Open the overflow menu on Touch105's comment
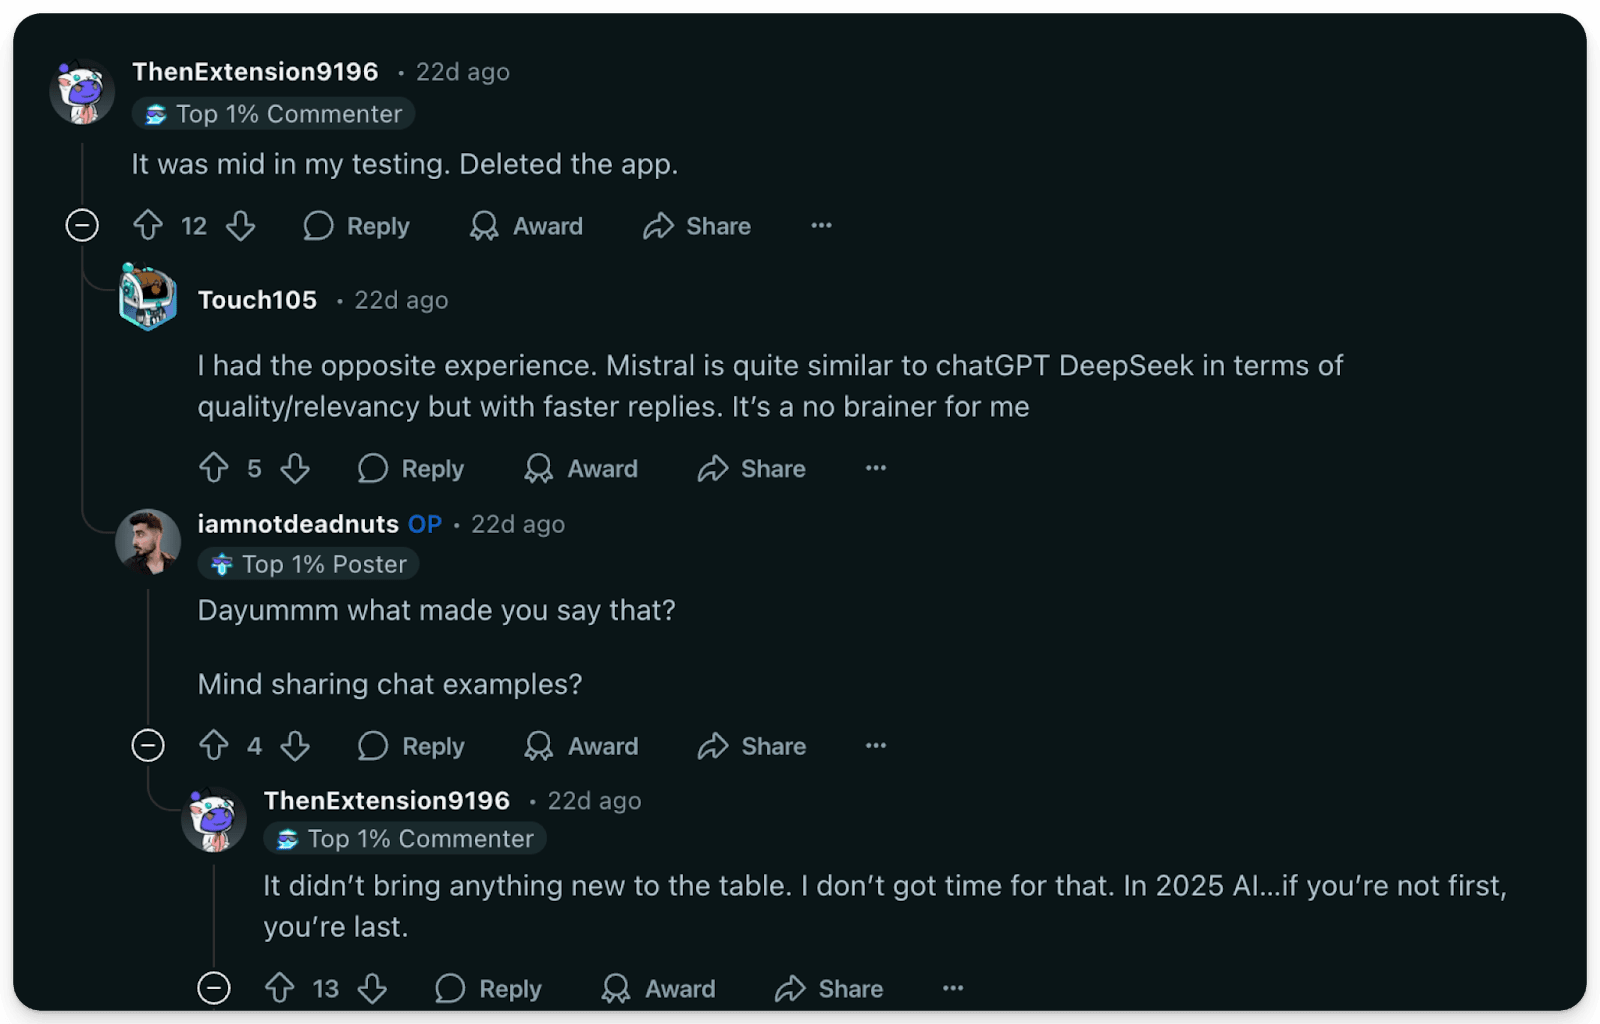 coord(875,468)
